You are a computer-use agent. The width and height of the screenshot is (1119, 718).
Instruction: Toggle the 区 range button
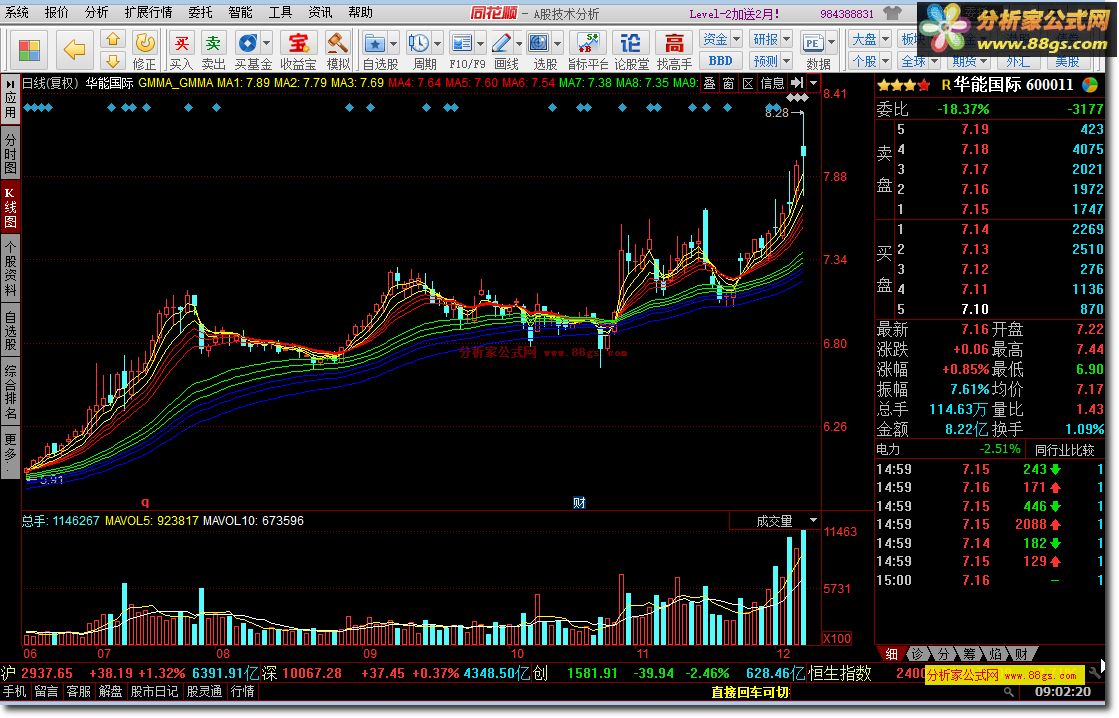[748, 84]
